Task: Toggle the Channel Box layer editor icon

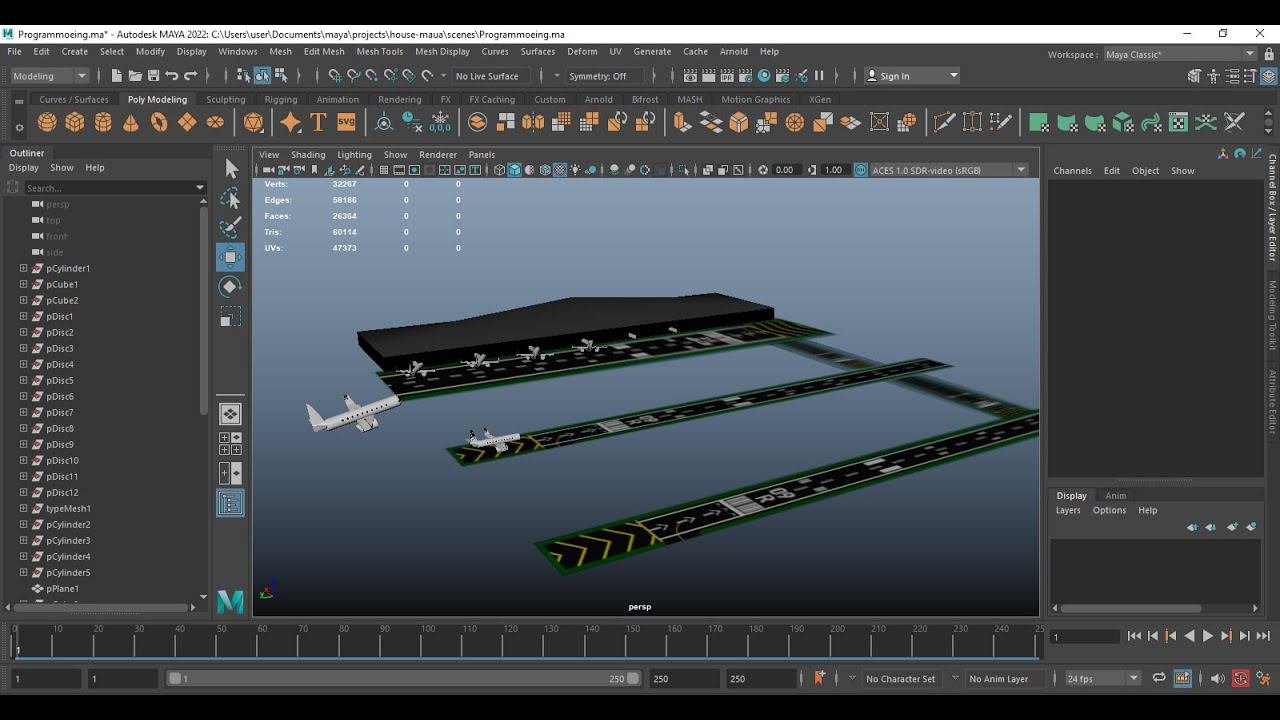Action: (x=1268, y=76)
